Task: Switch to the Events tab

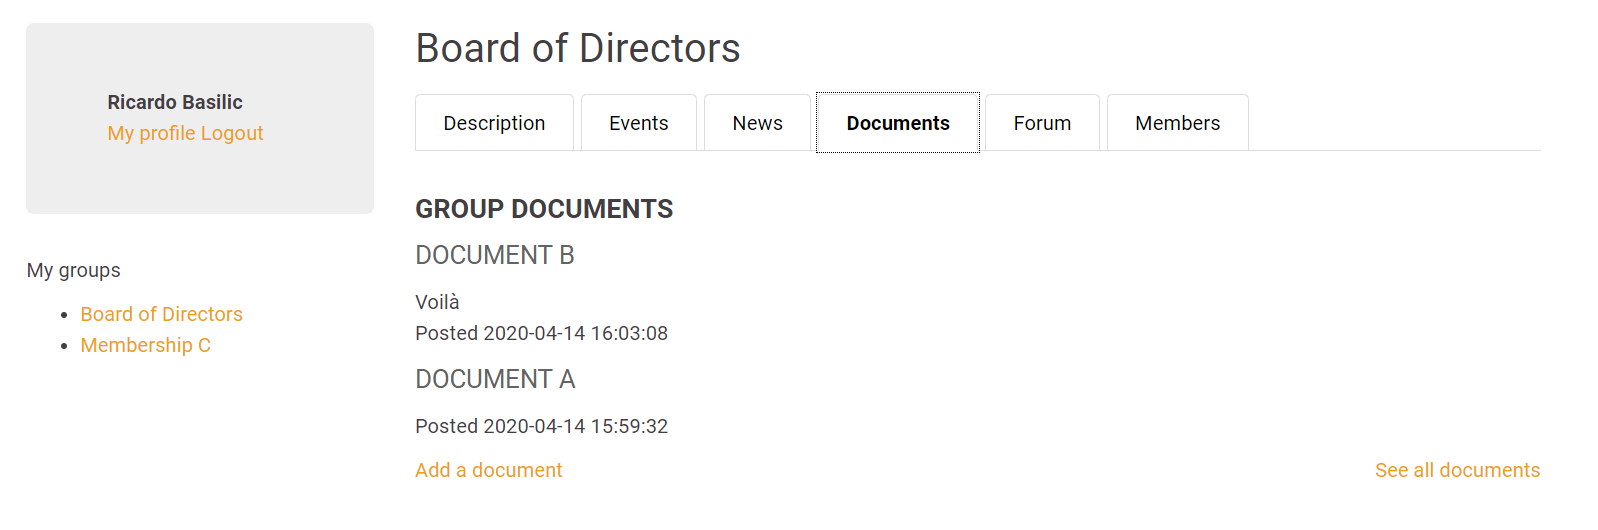Action: (638, 123)
